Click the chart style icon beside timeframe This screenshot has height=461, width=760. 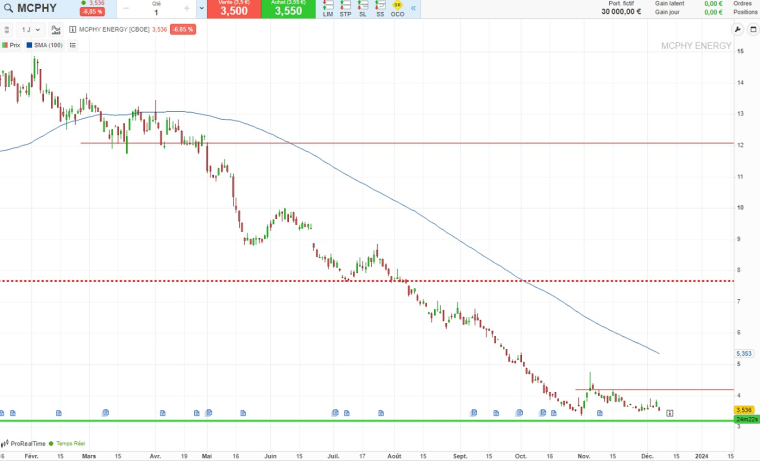point(56,29)
